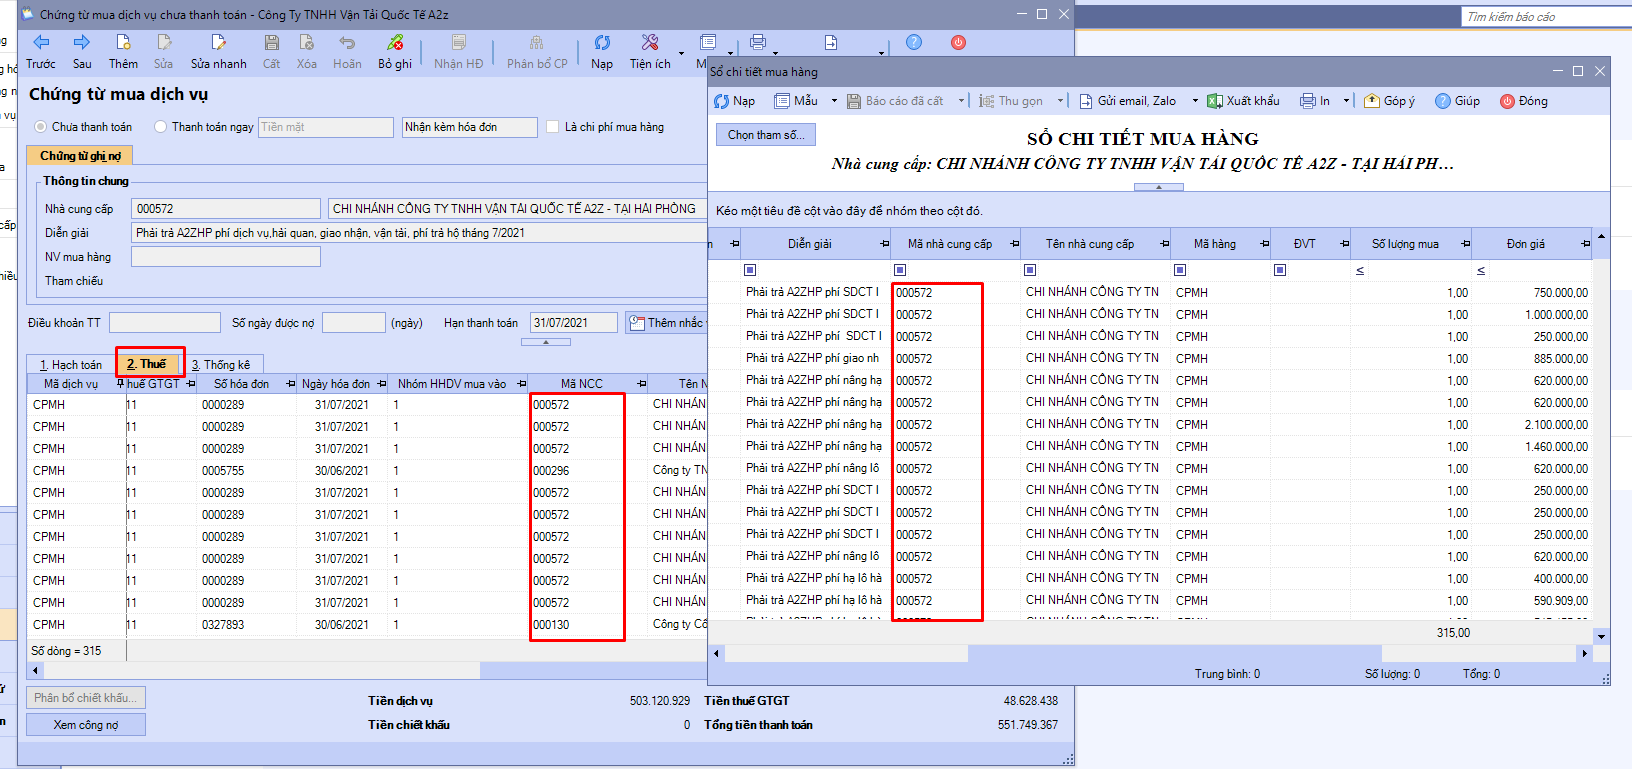Select the Chưa thanh toán radio button
This screenshot has height=769, width=1632.
[41, 127]
